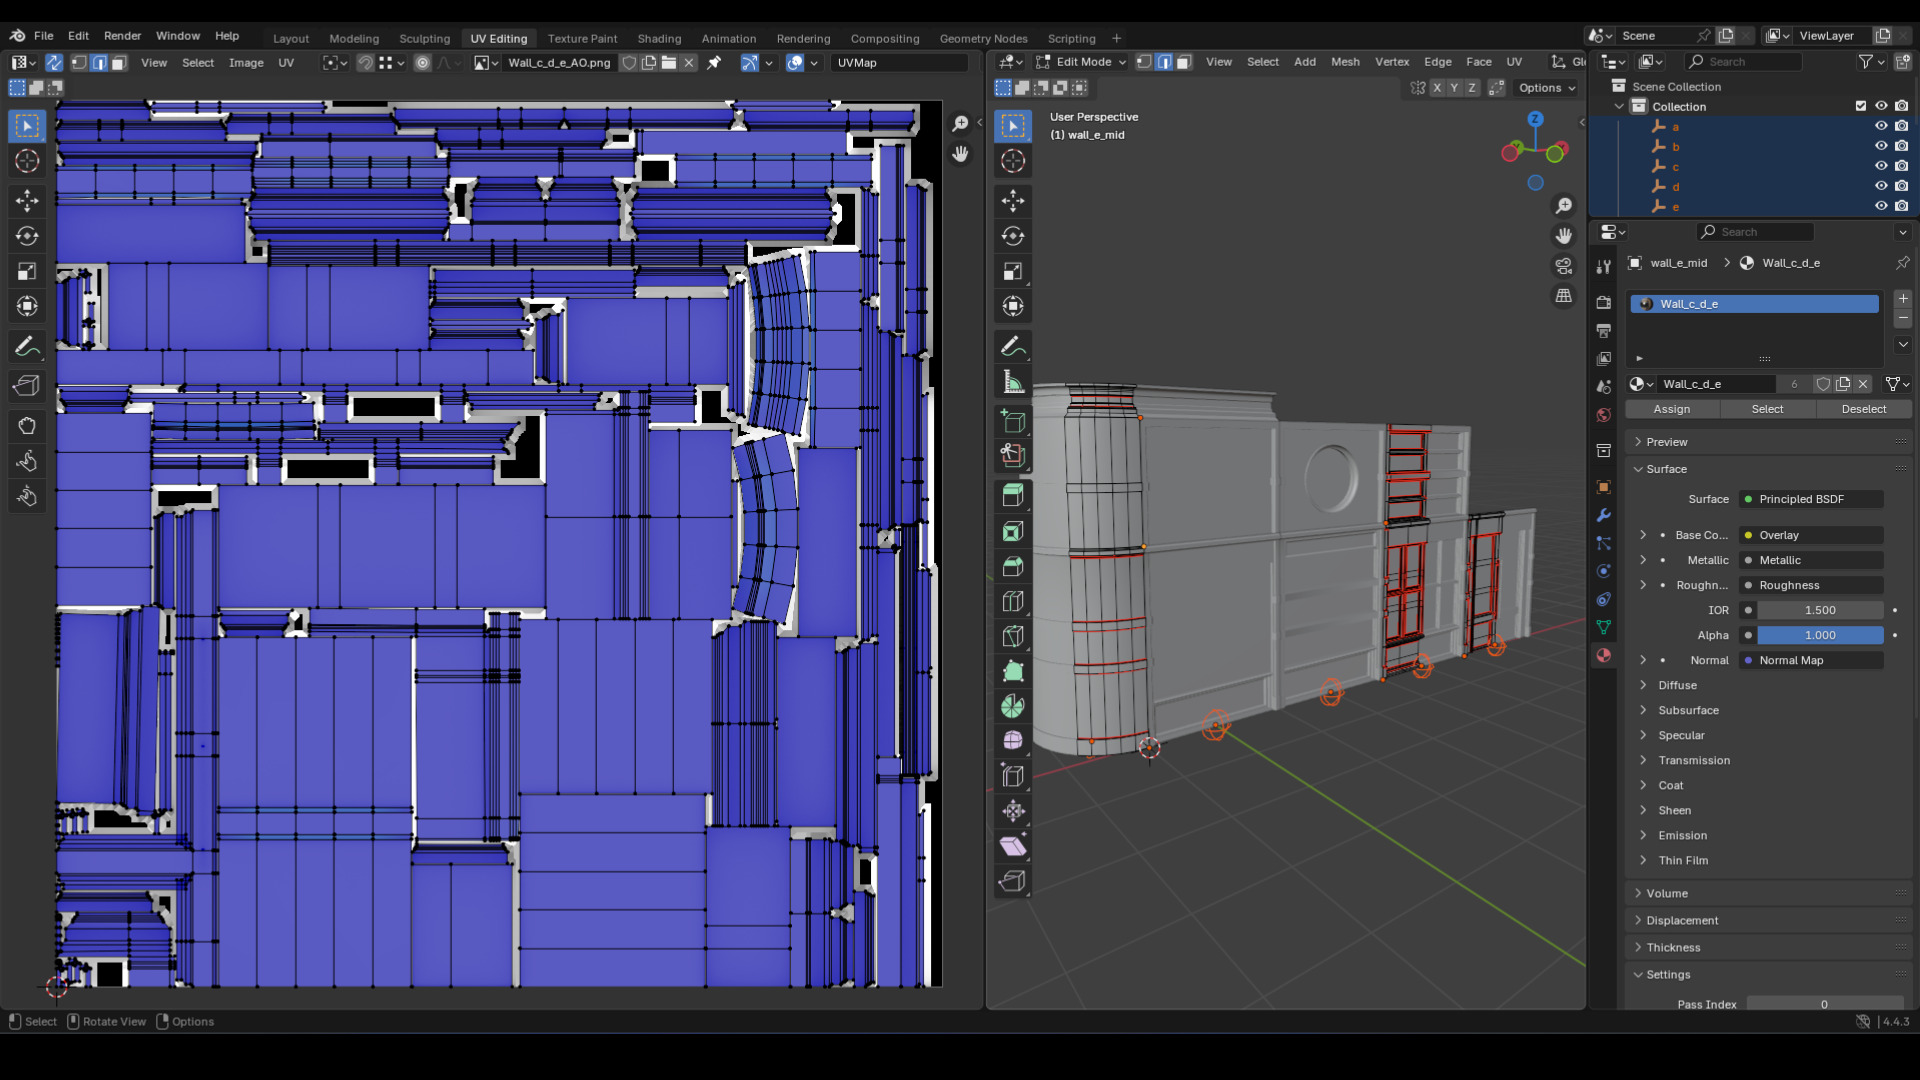Screen dimensions: 1920x1080
Task: Hide collection a in viewport
Action: [1880, 126]
